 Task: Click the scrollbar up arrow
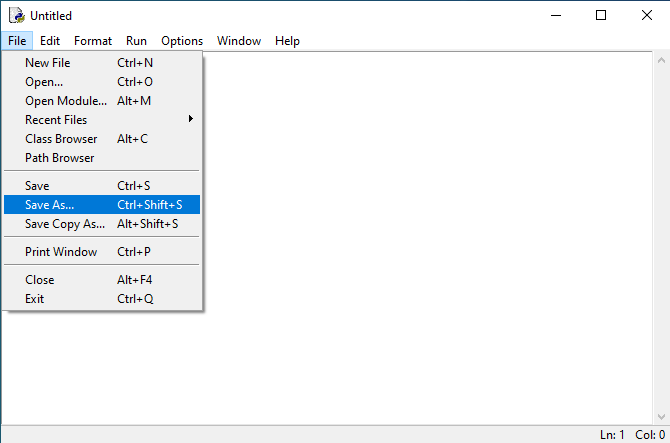(661, 60)
